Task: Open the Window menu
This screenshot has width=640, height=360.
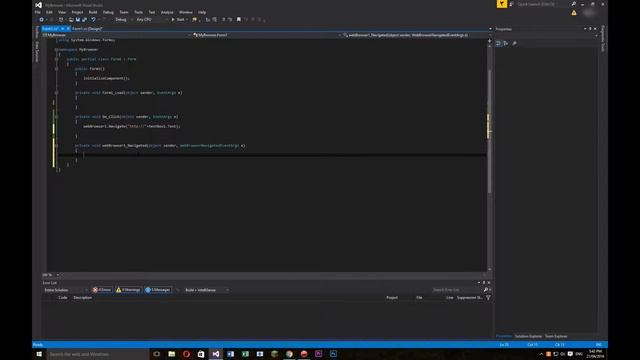Action: coord(185,12)
